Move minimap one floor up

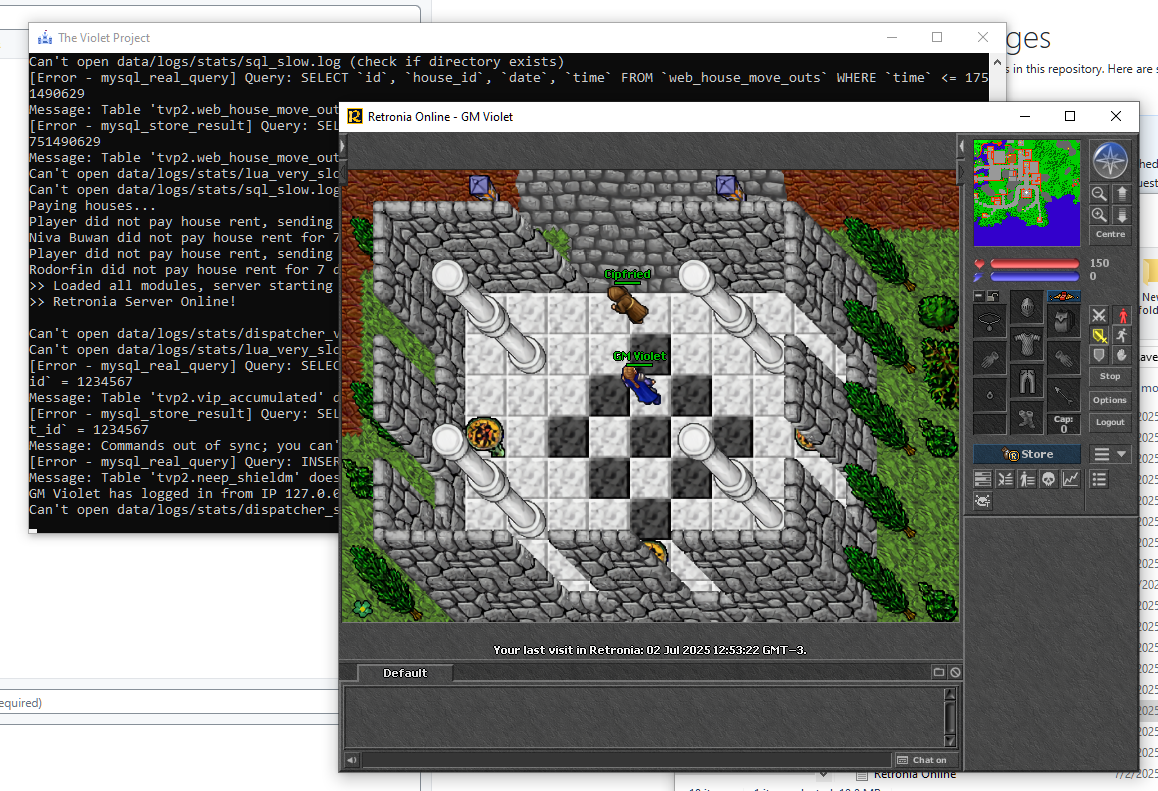(x=1122, y=194)
